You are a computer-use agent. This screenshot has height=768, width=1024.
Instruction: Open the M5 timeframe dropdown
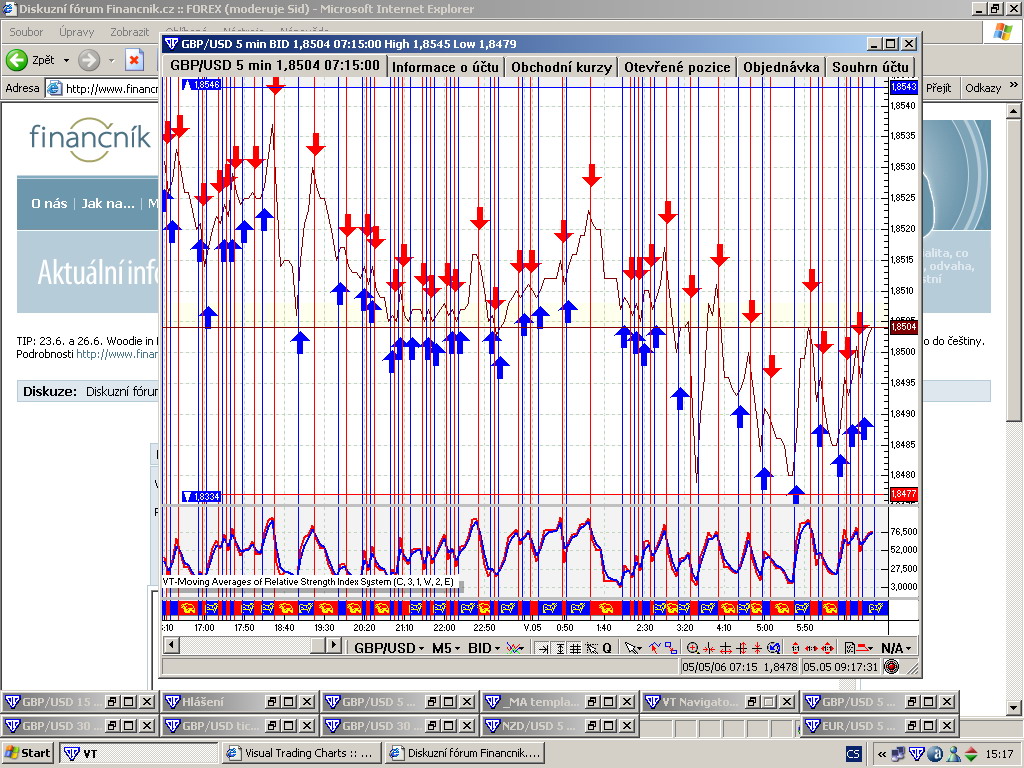tap(445, 648)
